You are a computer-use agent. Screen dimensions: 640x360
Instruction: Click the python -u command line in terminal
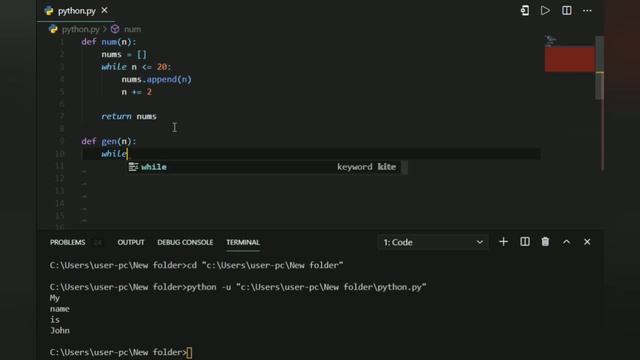[x=238, y=287]
